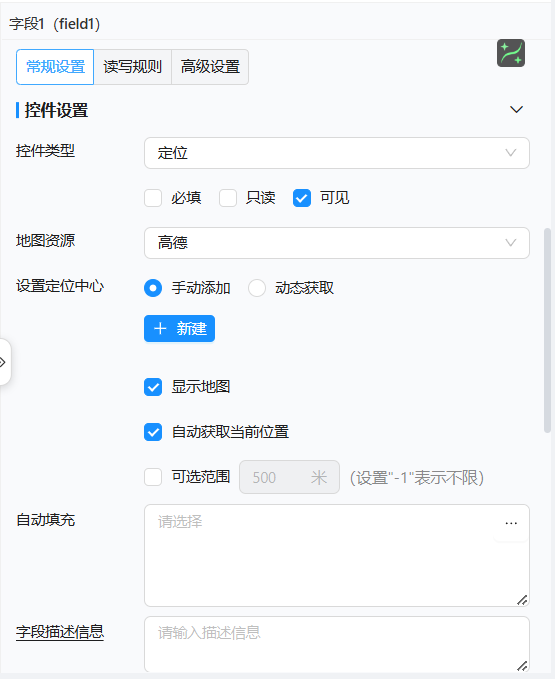This screenshot has width=555, height=679.
Task: Click the resize grip of 字段描述信息 textarea
Action: (522, 666)
